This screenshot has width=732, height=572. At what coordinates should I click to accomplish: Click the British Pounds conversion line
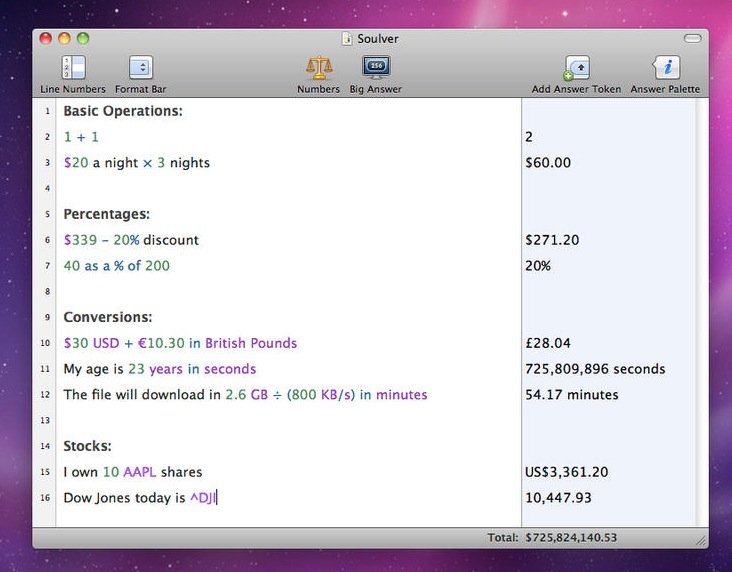180,343
